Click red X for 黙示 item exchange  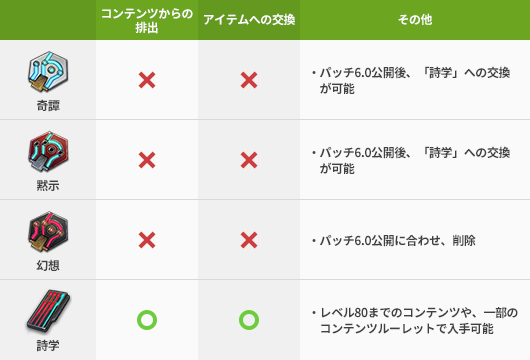(x=249, y=160)
